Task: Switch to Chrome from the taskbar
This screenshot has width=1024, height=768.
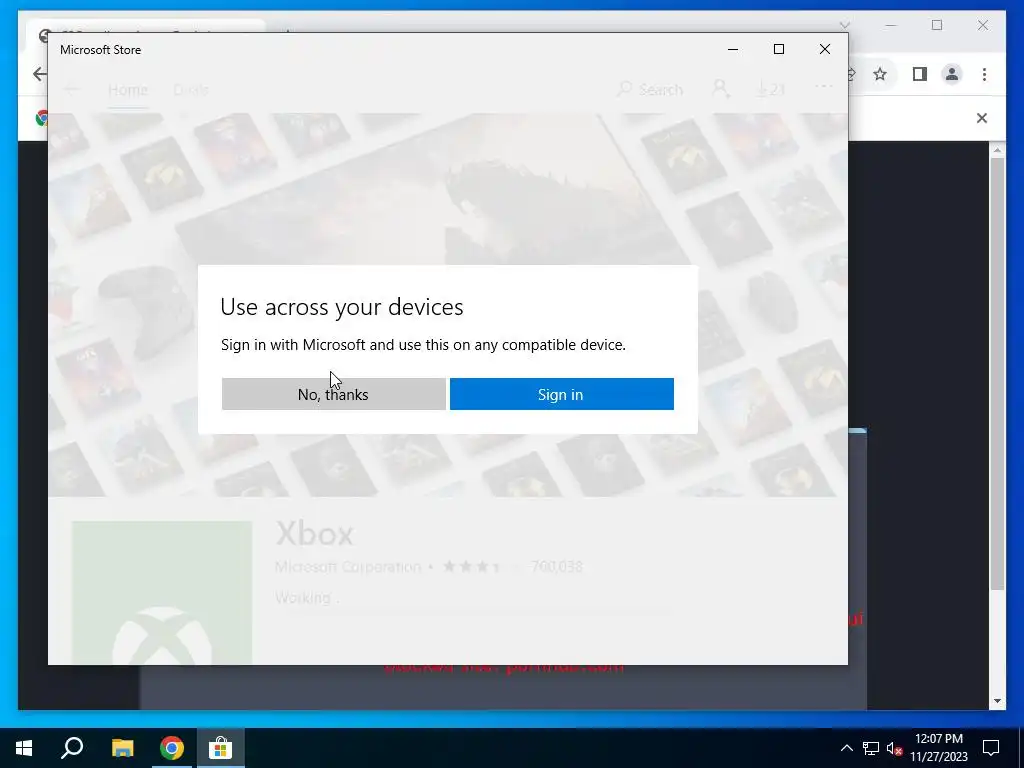Action: click(172, 748)
